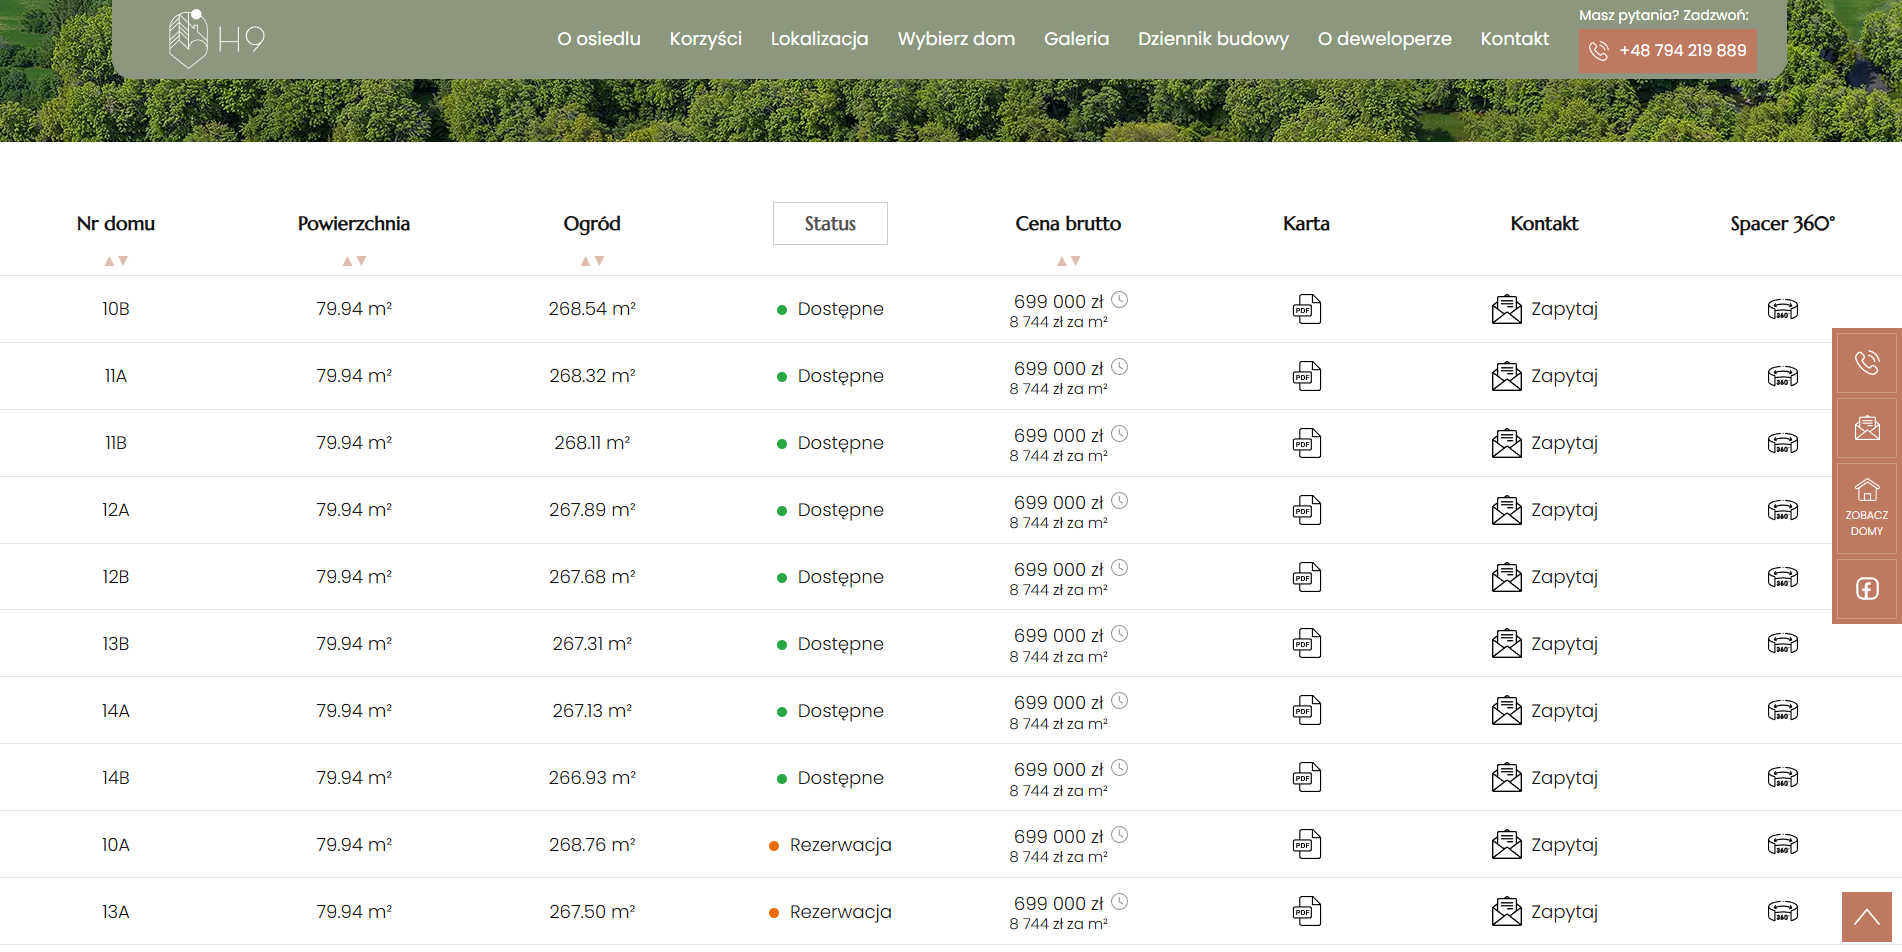The height and width of the screenshot is (952, 1902).
Task: Click the phone icon in the side panel
Action: click(x=1866, y=362)
